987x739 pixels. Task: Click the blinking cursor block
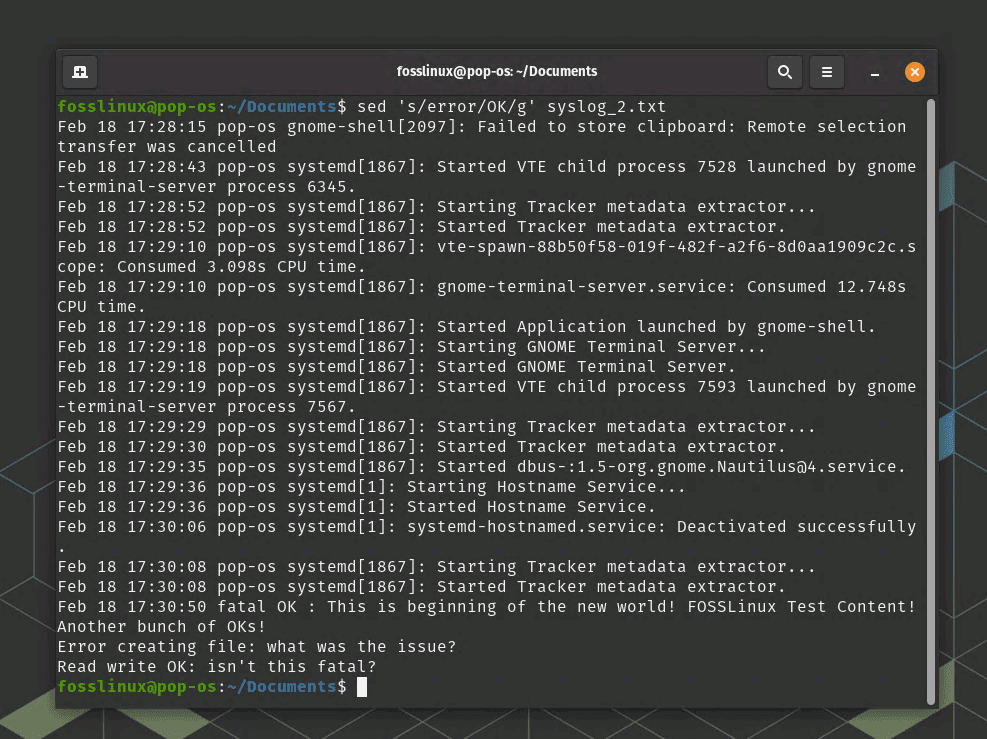coord(363,687)
